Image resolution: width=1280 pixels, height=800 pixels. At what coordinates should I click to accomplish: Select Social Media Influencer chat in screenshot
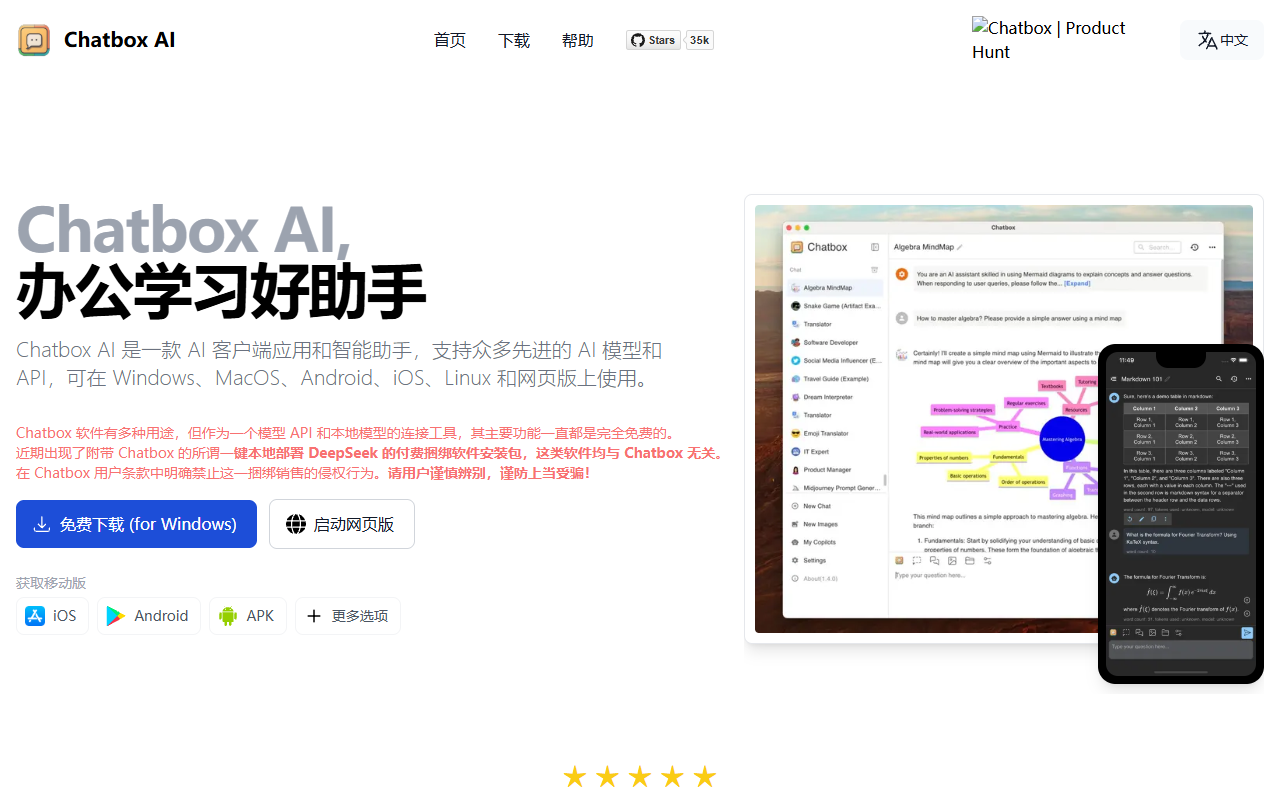pyautogui.click(x=836, y=361)
